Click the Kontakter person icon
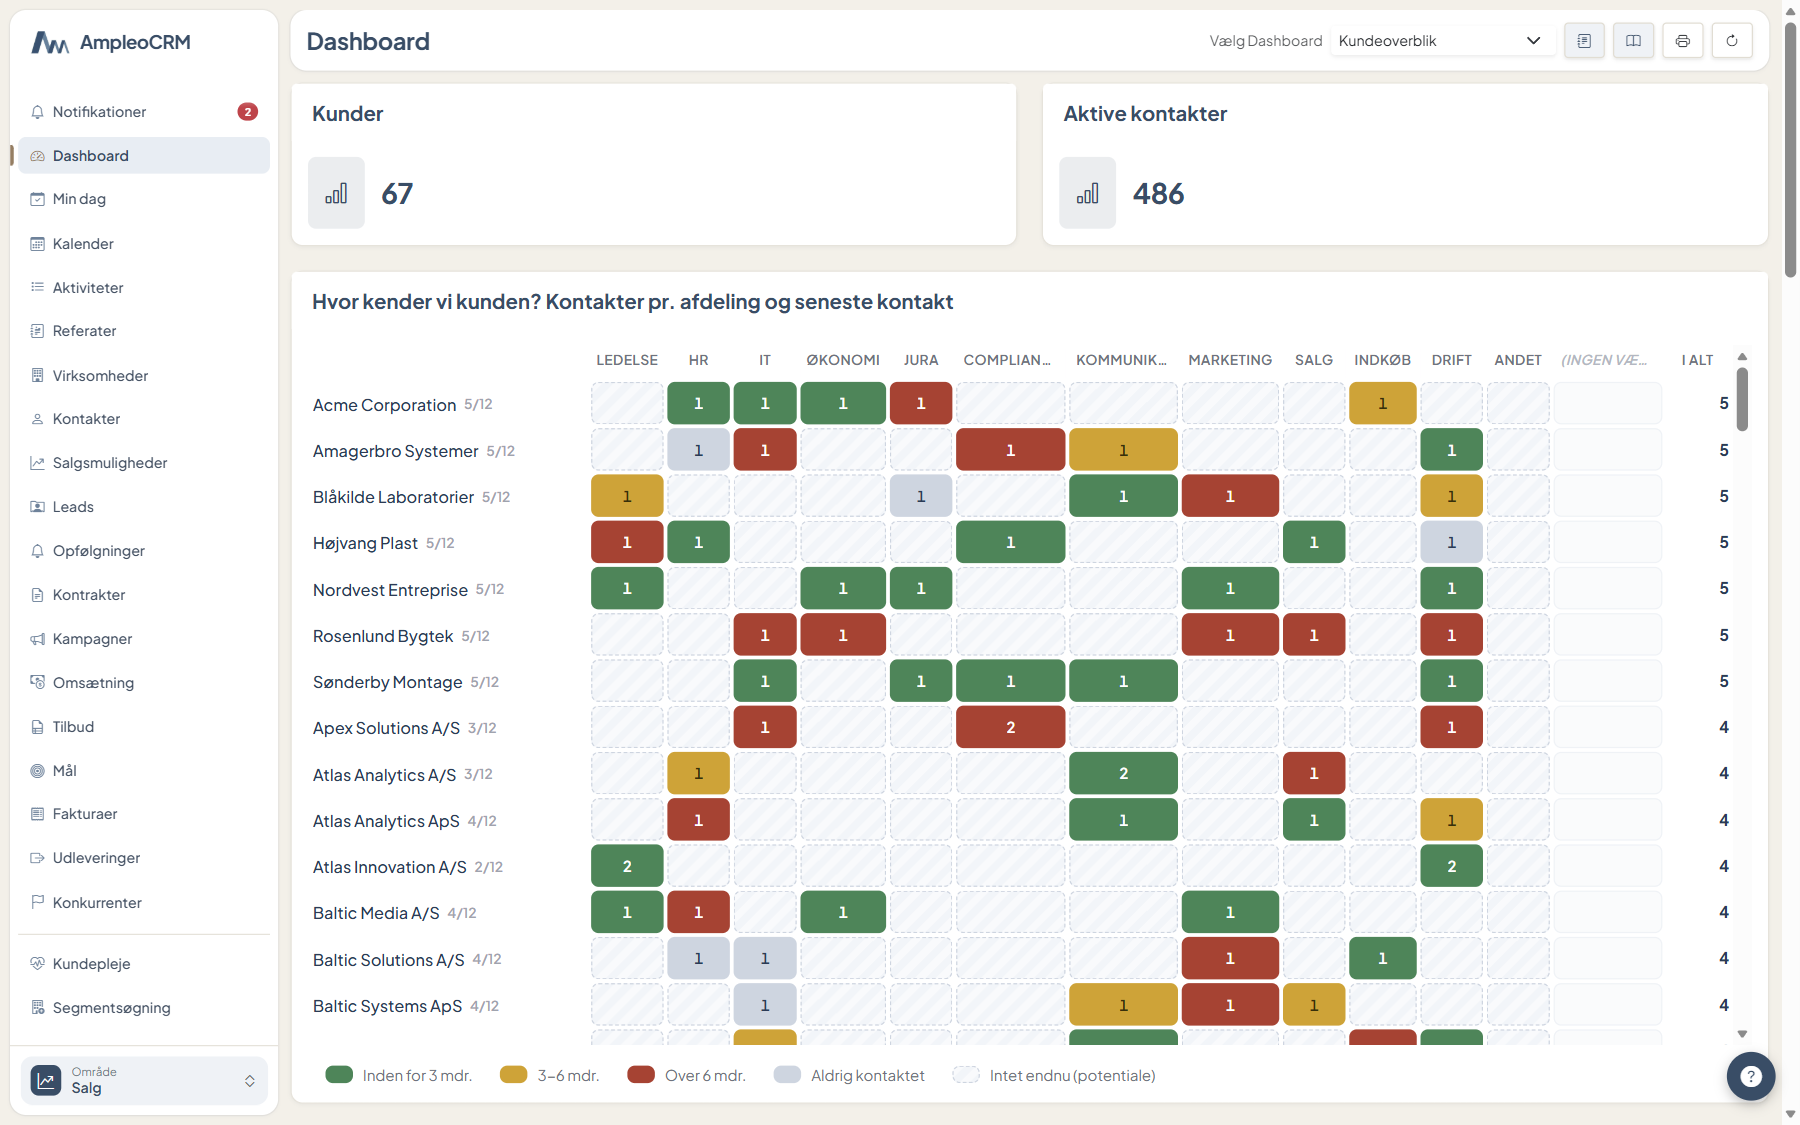The width and height of the screenshot is (1800, 1125). (37, 419)
